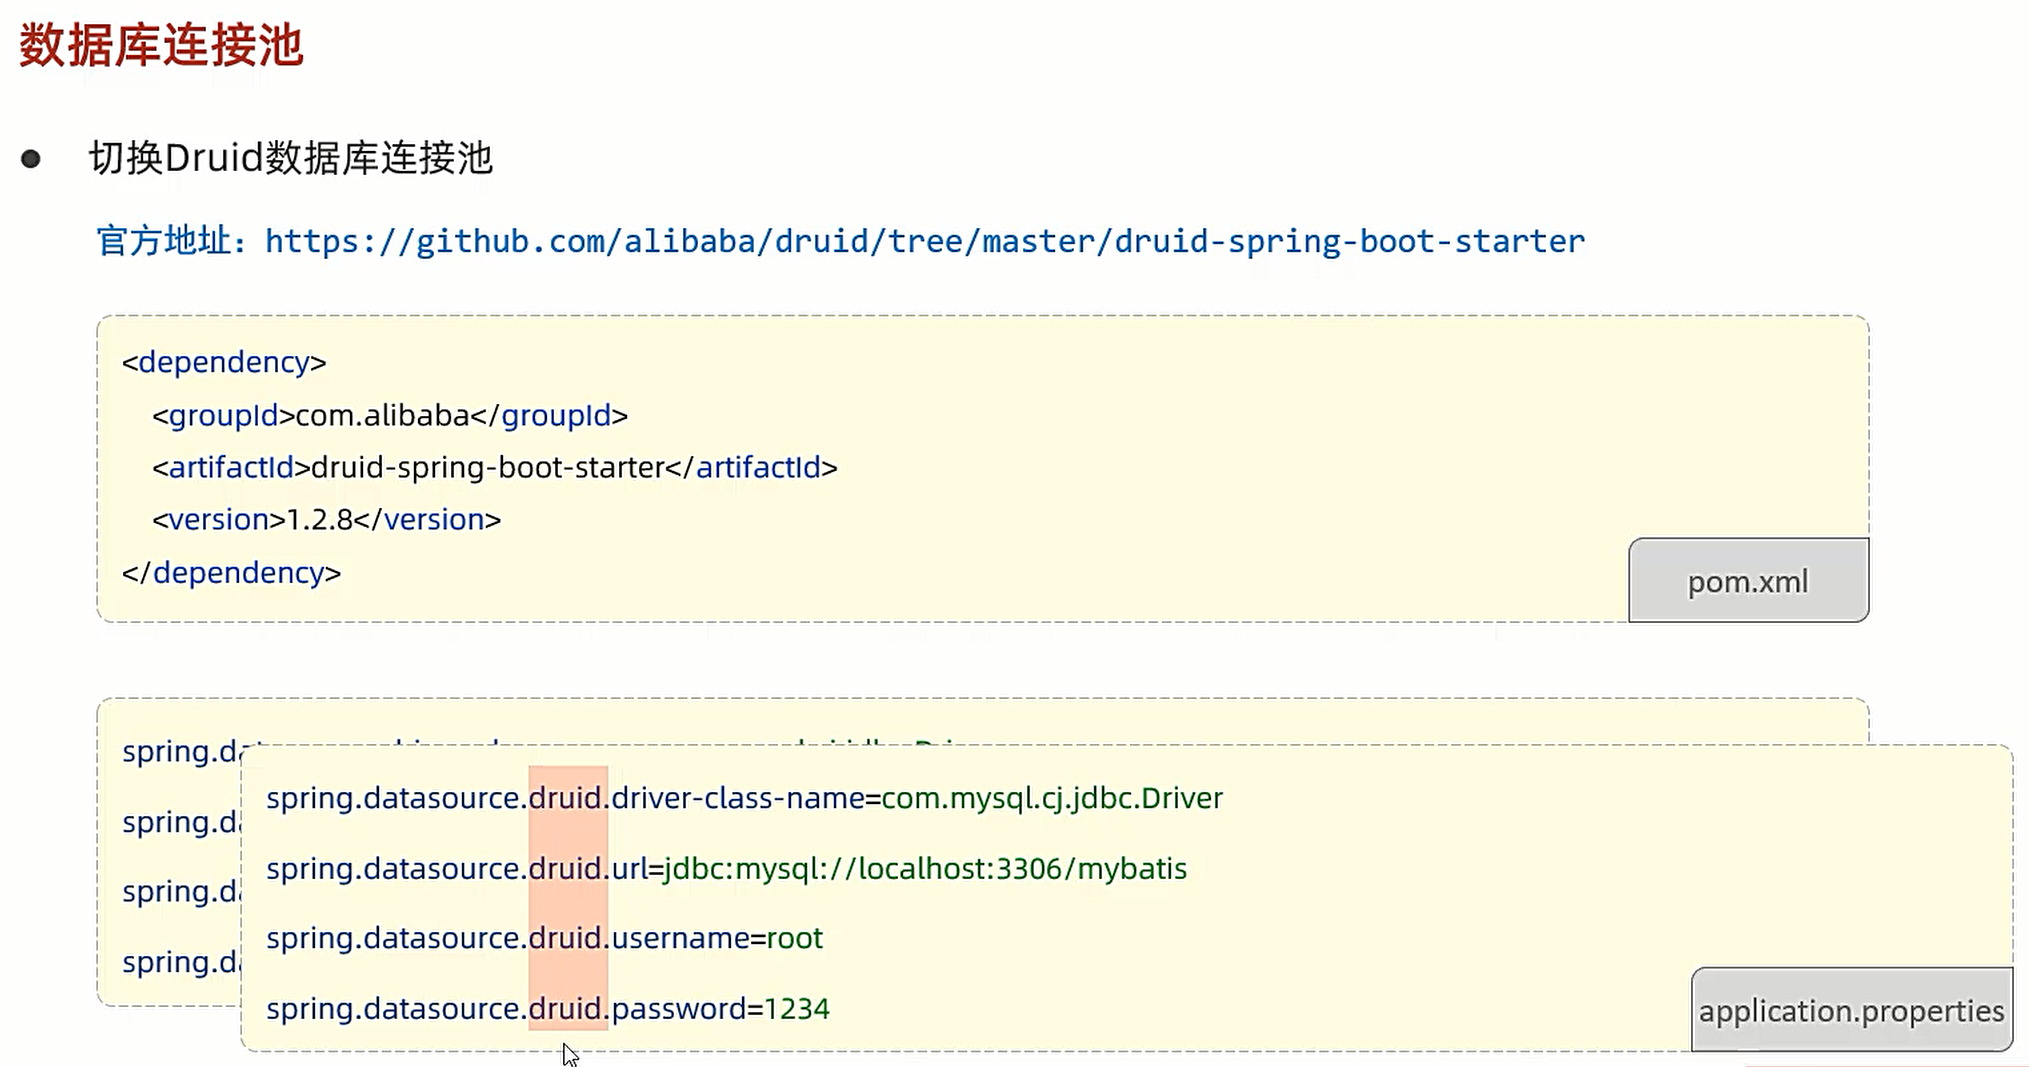Select the groupId com.alibaba line
This screenshot has width=2029, height=1067.
pyautogui.click(x=390, y=415)
